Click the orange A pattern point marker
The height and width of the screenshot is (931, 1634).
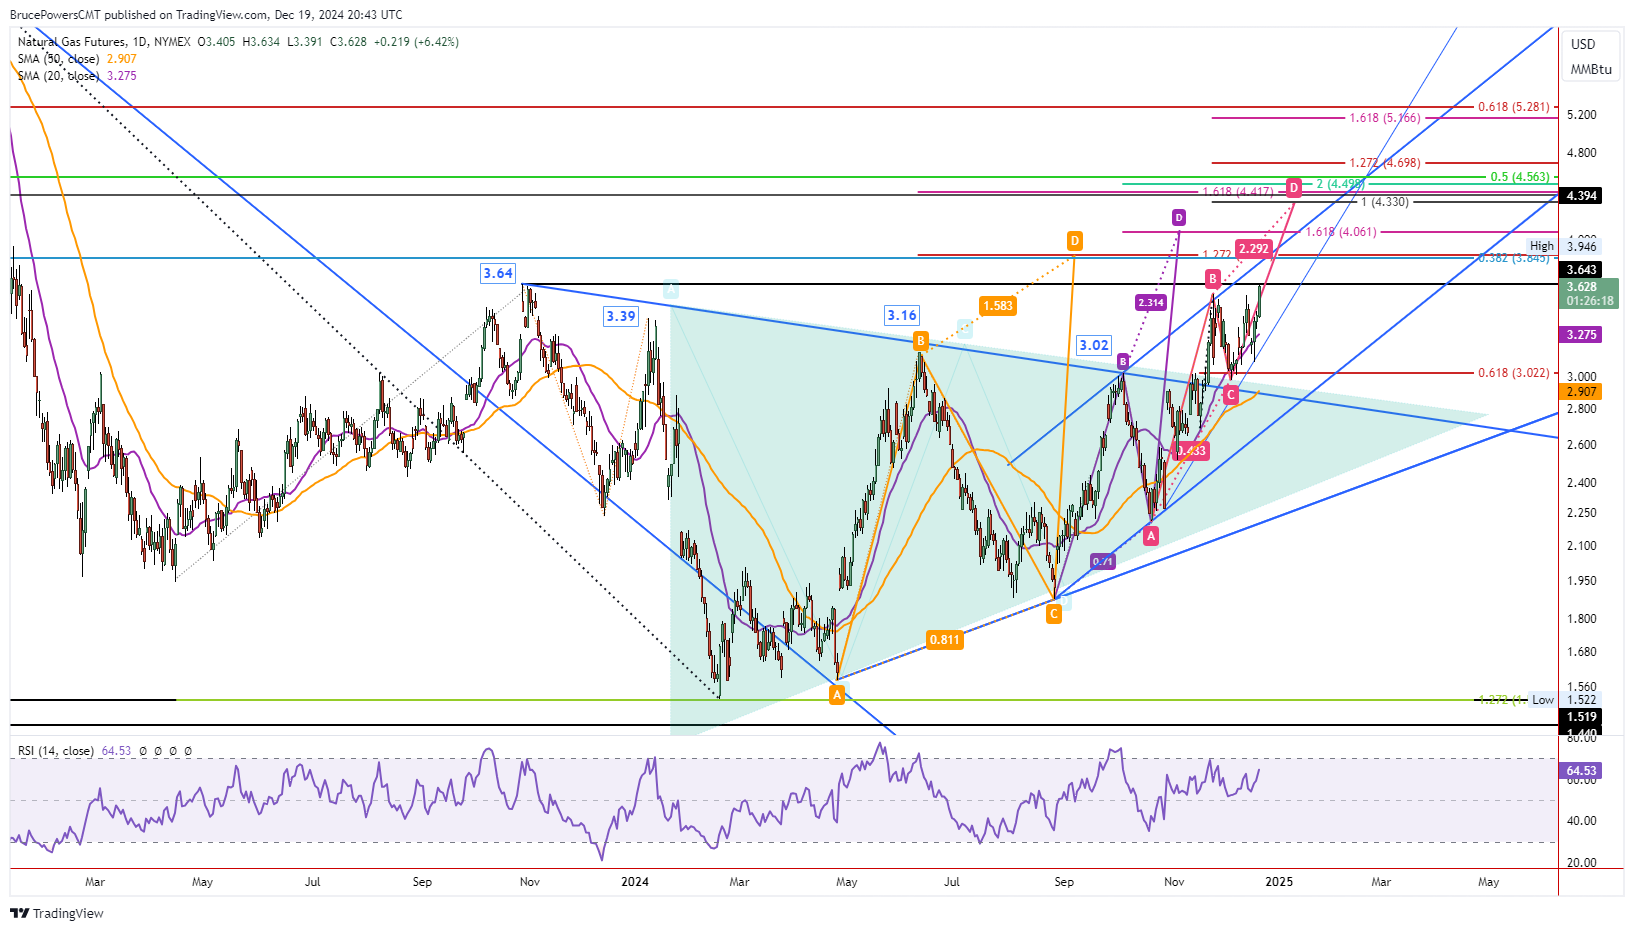click(x=837, y=695)
